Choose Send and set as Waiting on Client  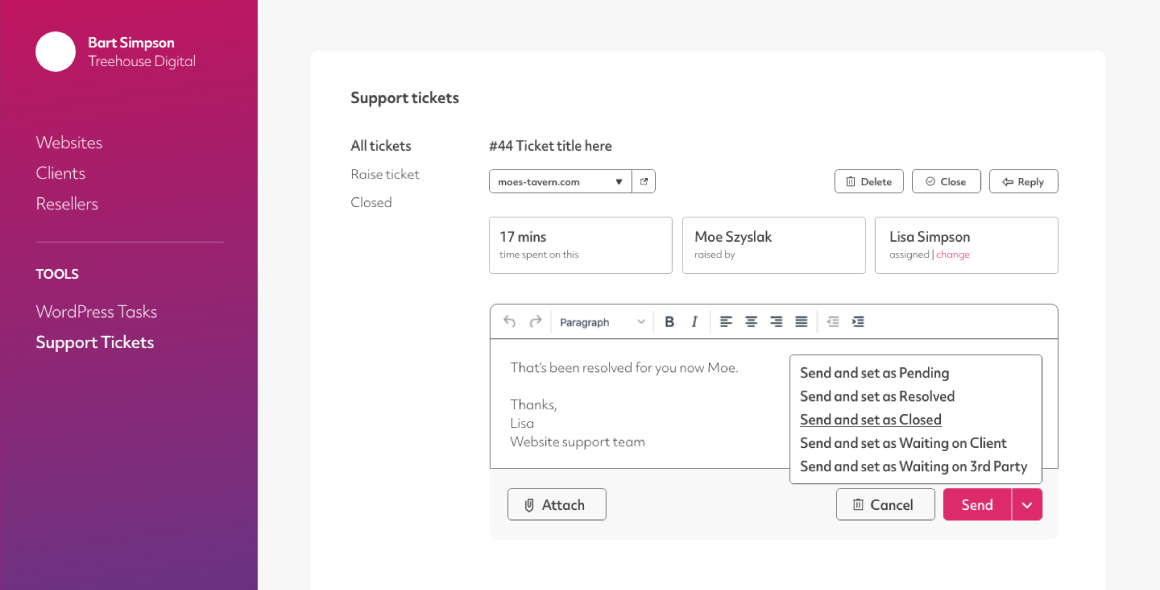coord(903,444)
